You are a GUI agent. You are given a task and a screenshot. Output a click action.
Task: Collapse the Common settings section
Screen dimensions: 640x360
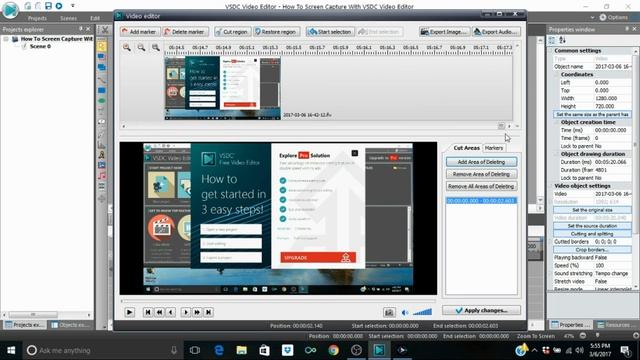[550, 51]
